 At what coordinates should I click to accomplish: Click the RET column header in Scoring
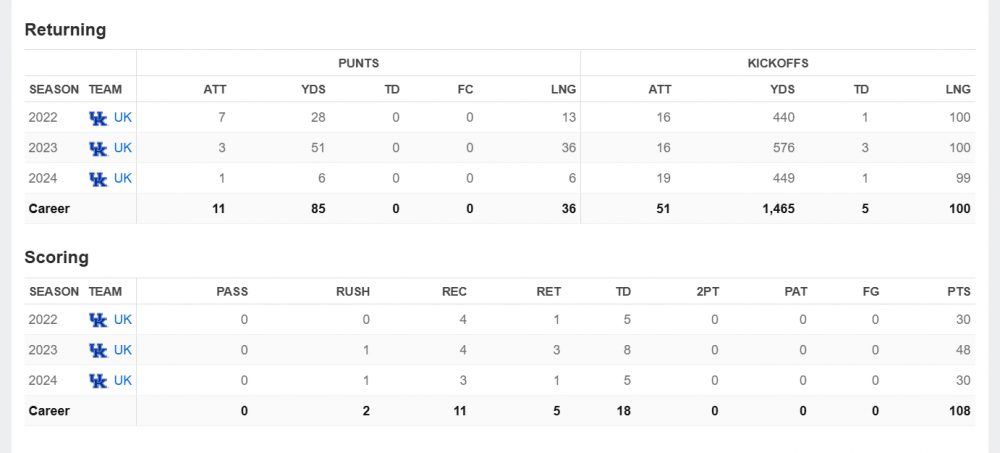tap(548, 292)
